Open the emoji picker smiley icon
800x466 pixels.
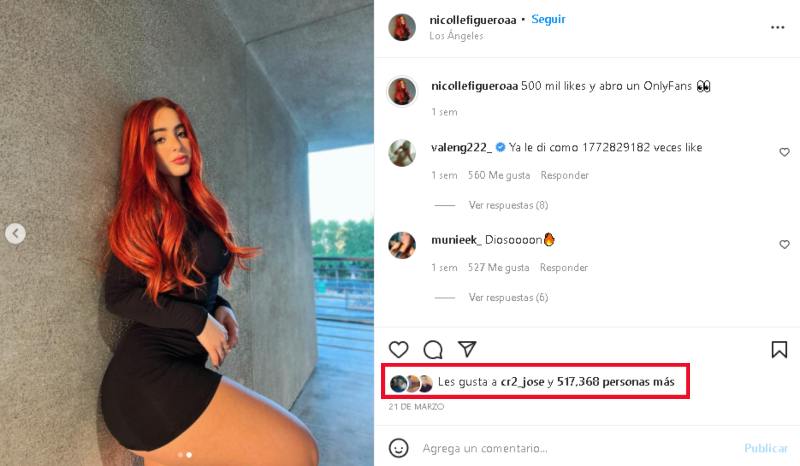398,448
